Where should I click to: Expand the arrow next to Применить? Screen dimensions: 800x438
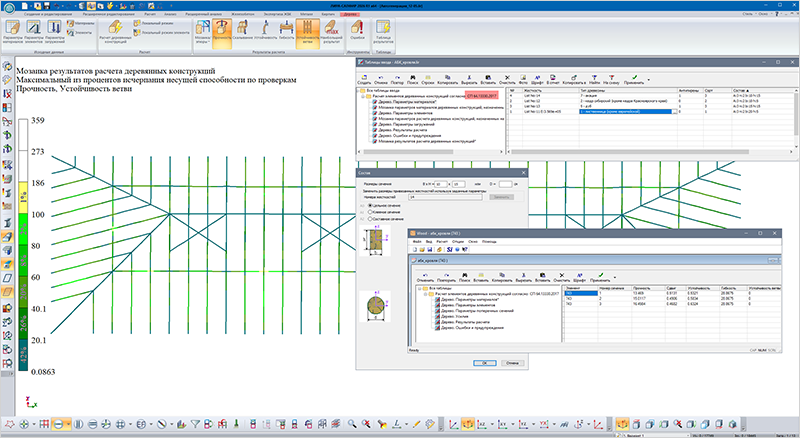click(648, 80)
